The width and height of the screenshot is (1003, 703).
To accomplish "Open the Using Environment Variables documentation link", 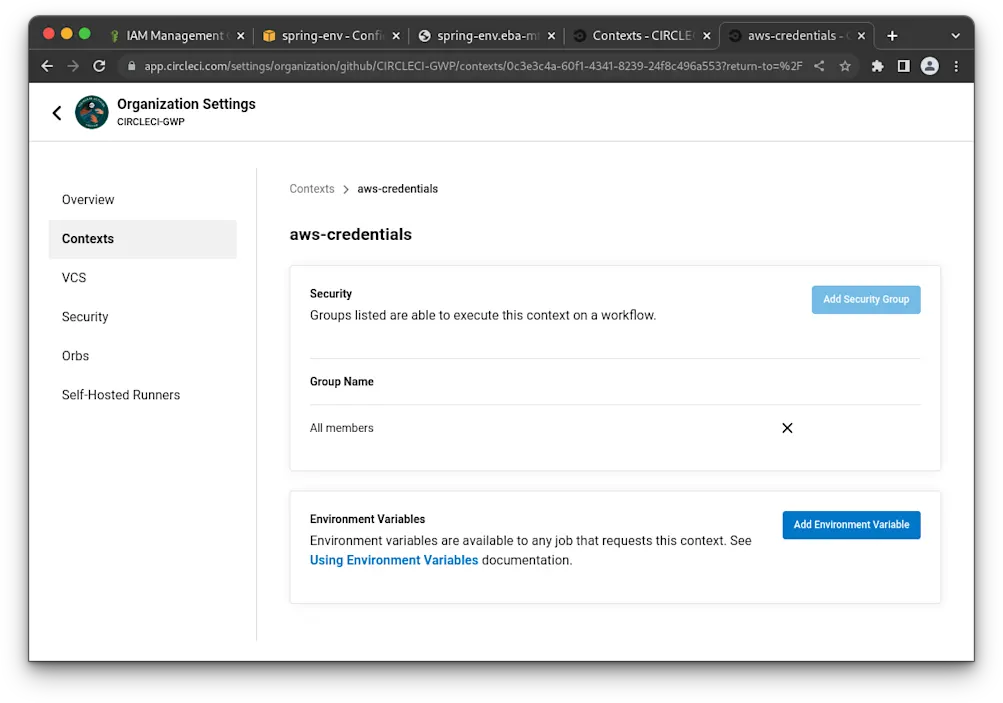I will click(x=393, y=560).
